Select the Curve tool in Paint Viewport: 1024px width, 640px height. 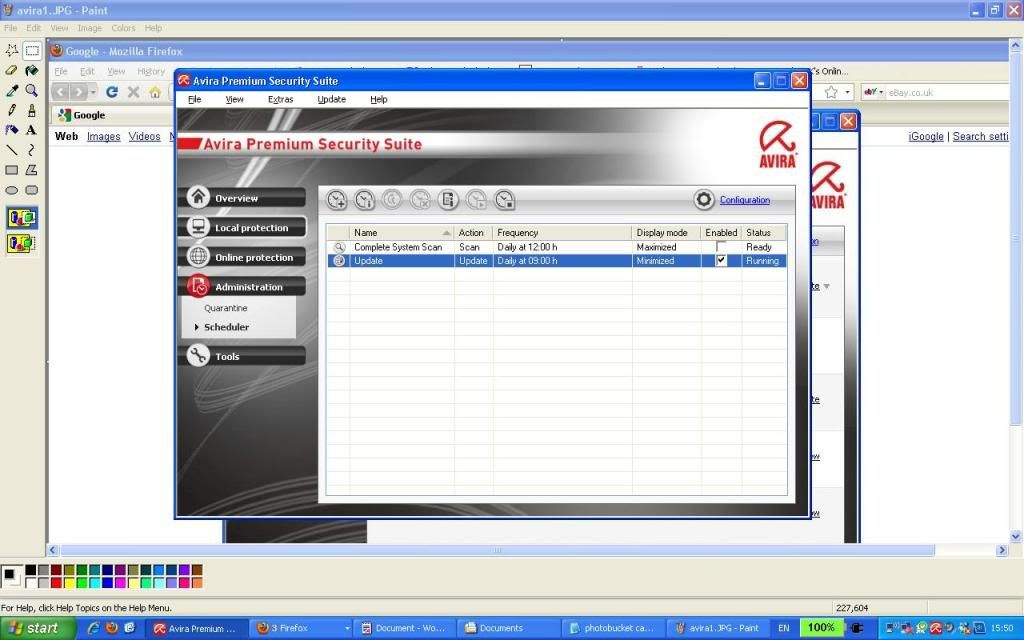point(31,150)
